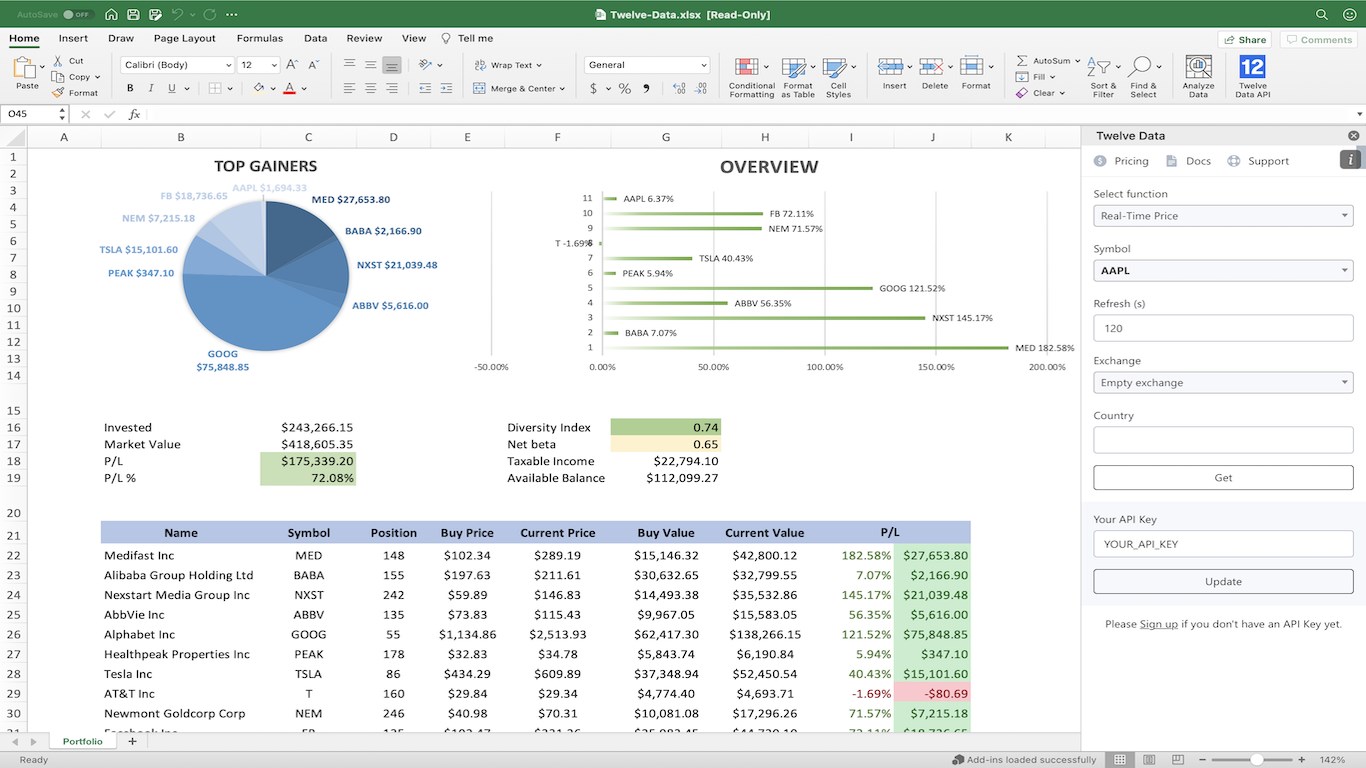Follow the Sign up link

[x=1158, y=624]
